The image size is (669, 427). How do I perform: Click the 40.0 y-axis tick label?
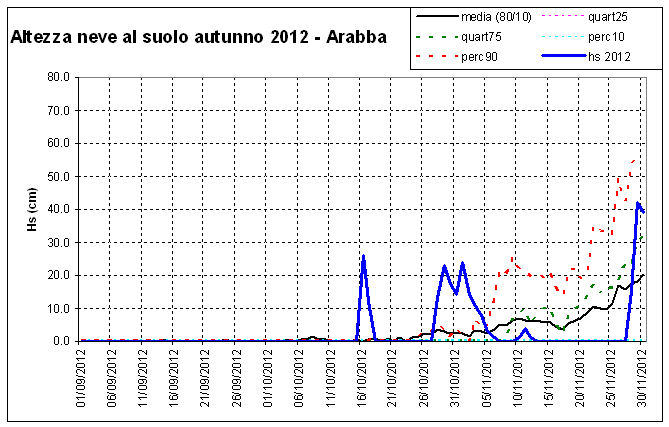coord(59,209)
